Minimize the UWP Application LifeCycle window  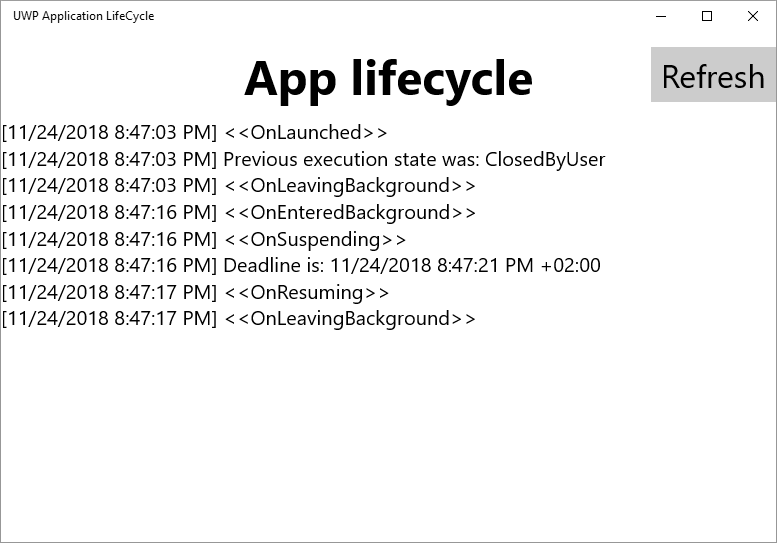661,16
